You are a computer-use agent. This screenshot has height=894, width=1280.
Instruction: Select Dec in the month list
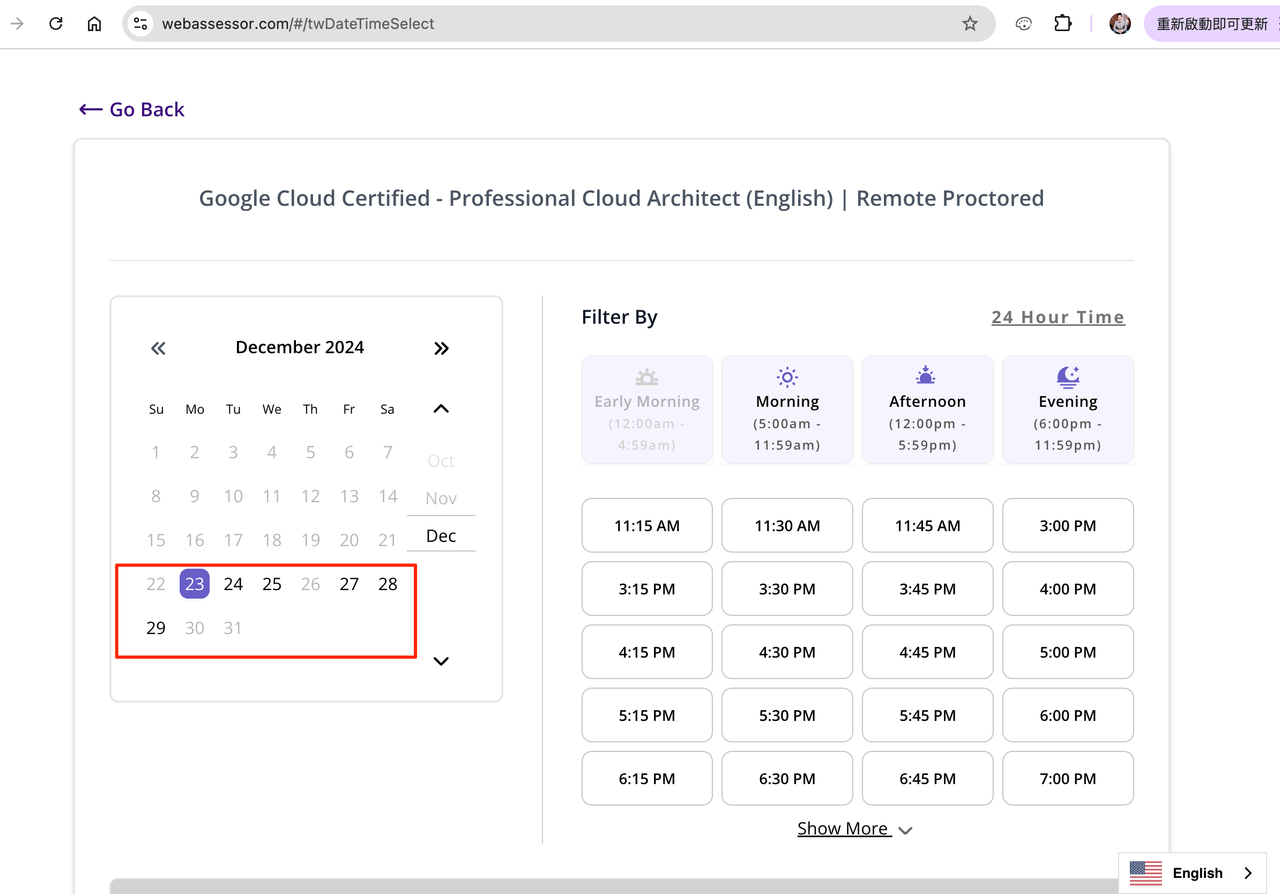click(441, 536)
